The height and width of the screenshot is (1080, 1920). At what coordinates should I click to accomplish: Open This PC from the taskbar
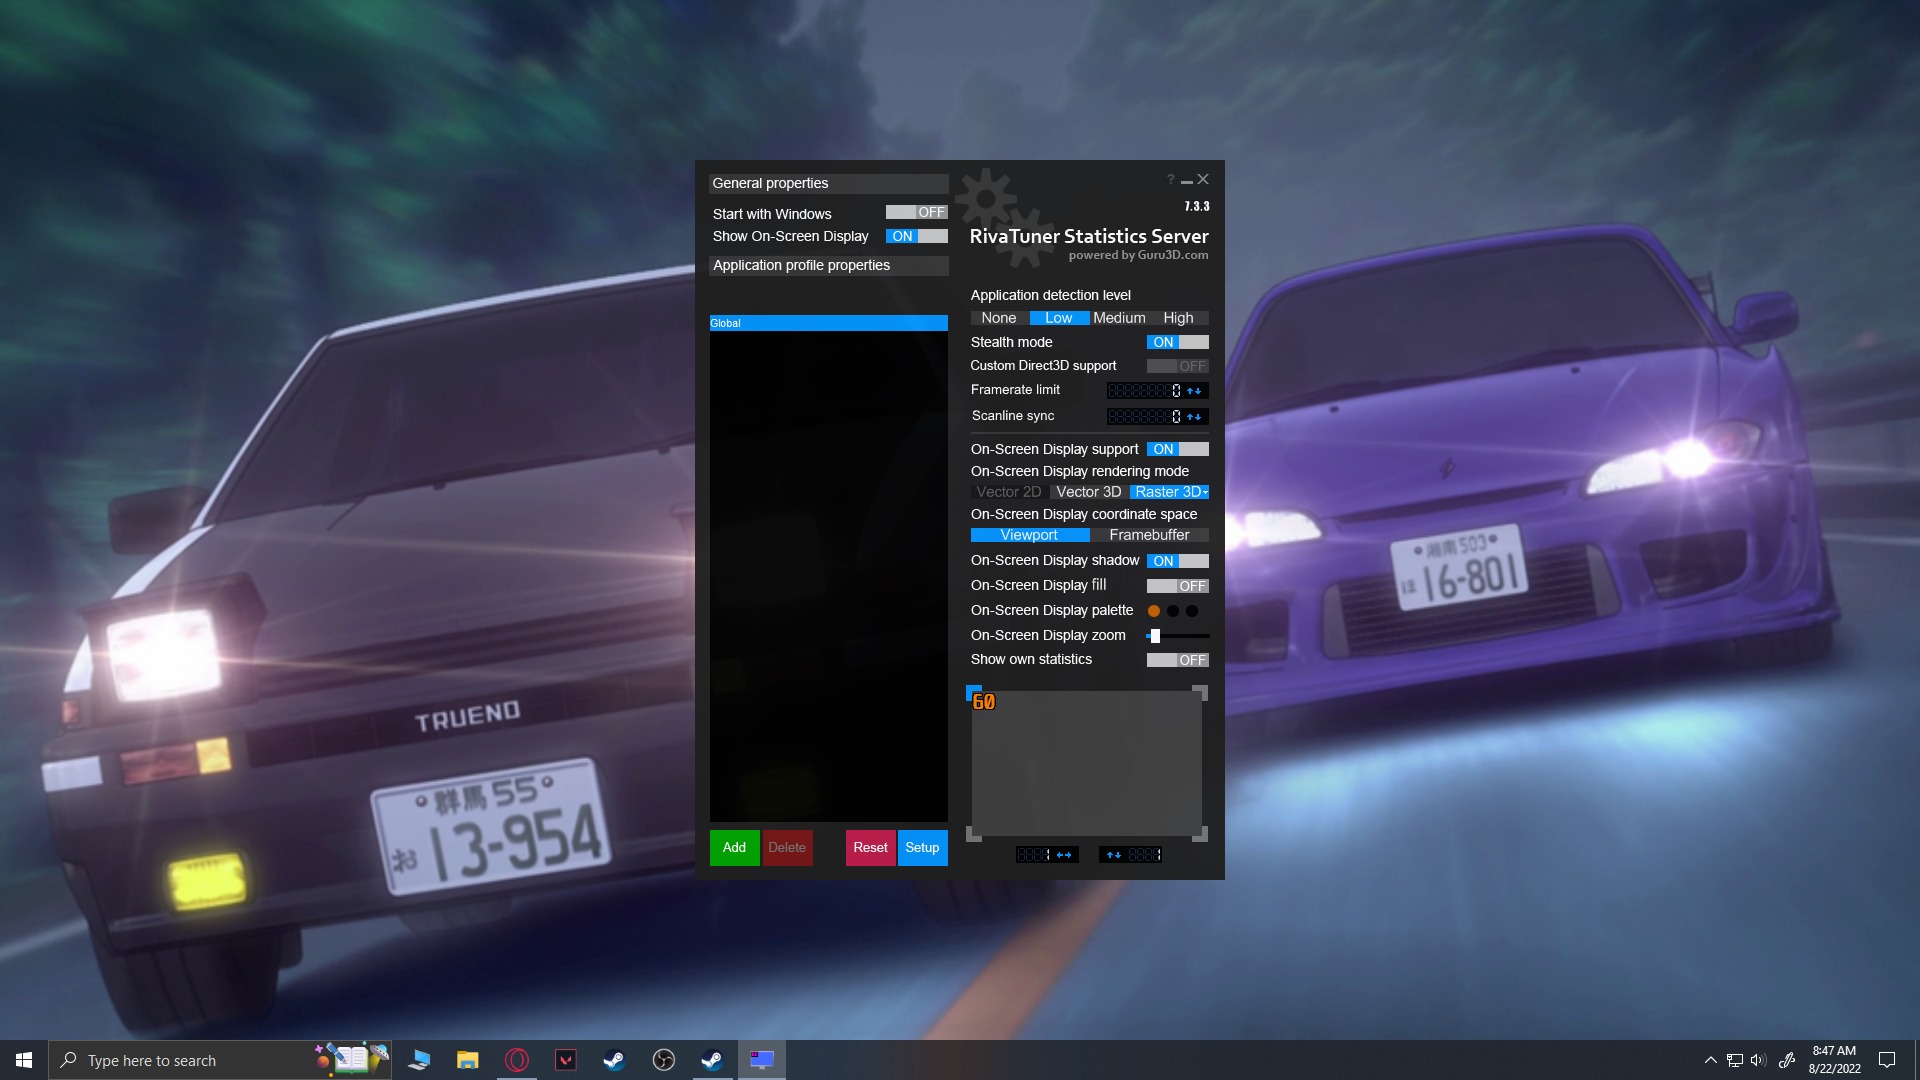419,1060
